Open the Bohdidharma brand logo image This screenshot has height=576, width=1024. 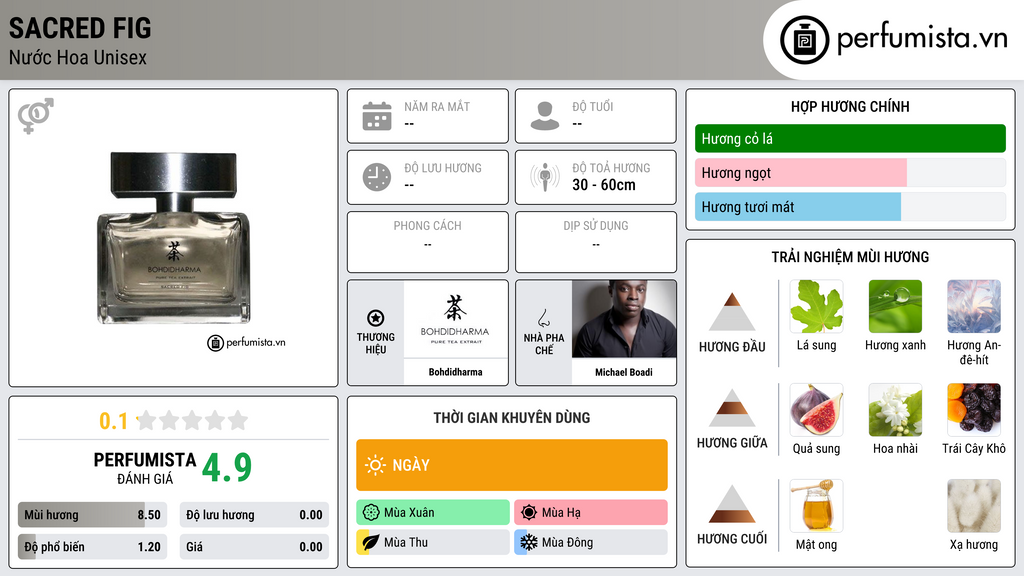pos(455,319)
